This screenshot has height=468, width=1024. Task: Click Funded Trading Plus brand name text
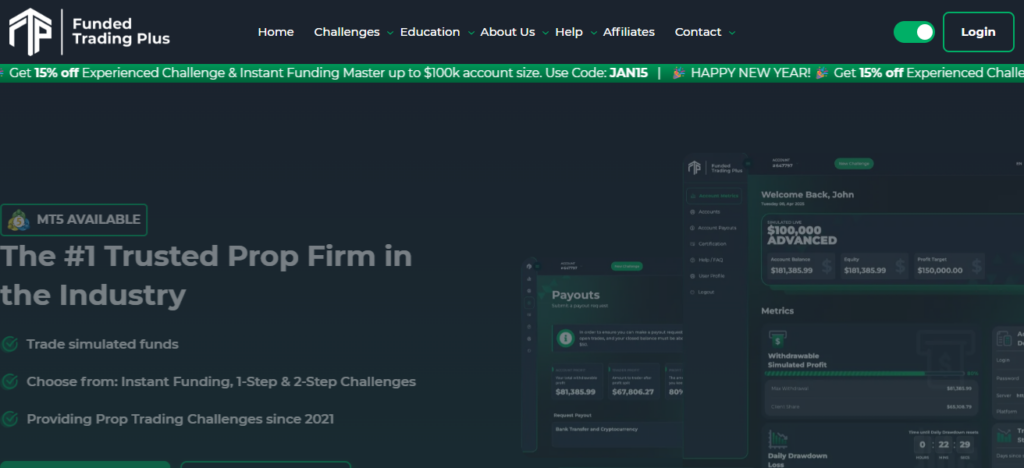coord(121,31)
